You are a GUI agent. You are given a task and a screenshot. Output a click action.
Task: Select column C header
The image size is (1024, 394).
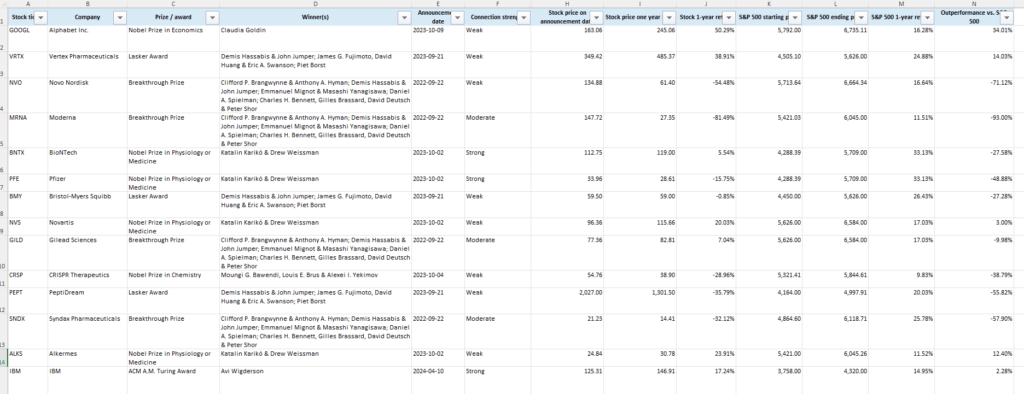click(x=173, y=4)
